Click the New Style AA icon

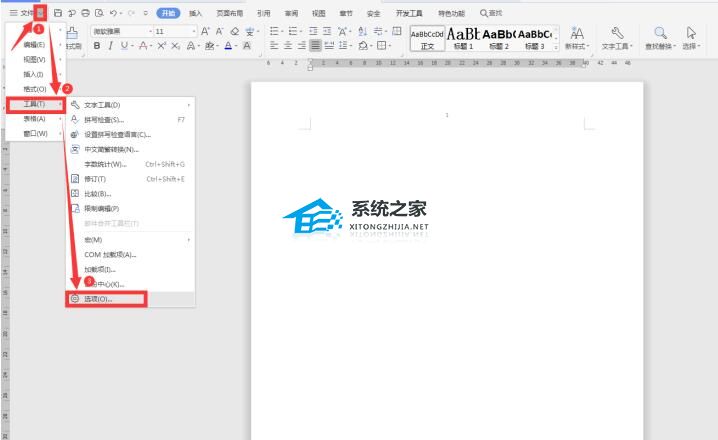[x=577, y=33]
